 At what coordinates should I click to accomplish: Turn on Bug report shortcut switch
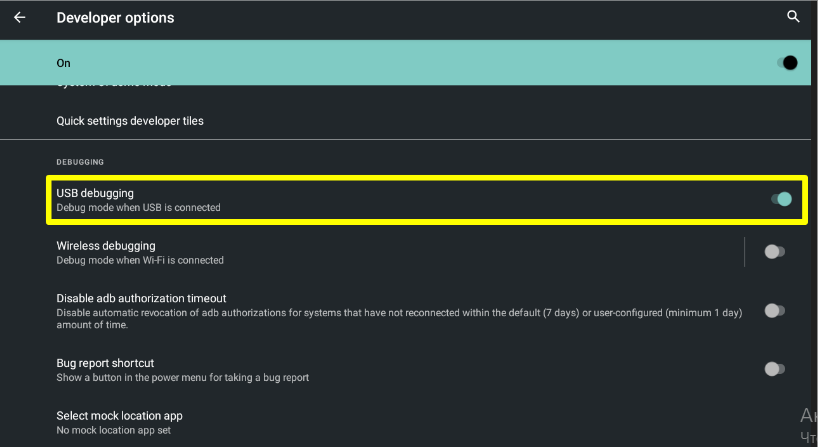[x=773, y=369]
